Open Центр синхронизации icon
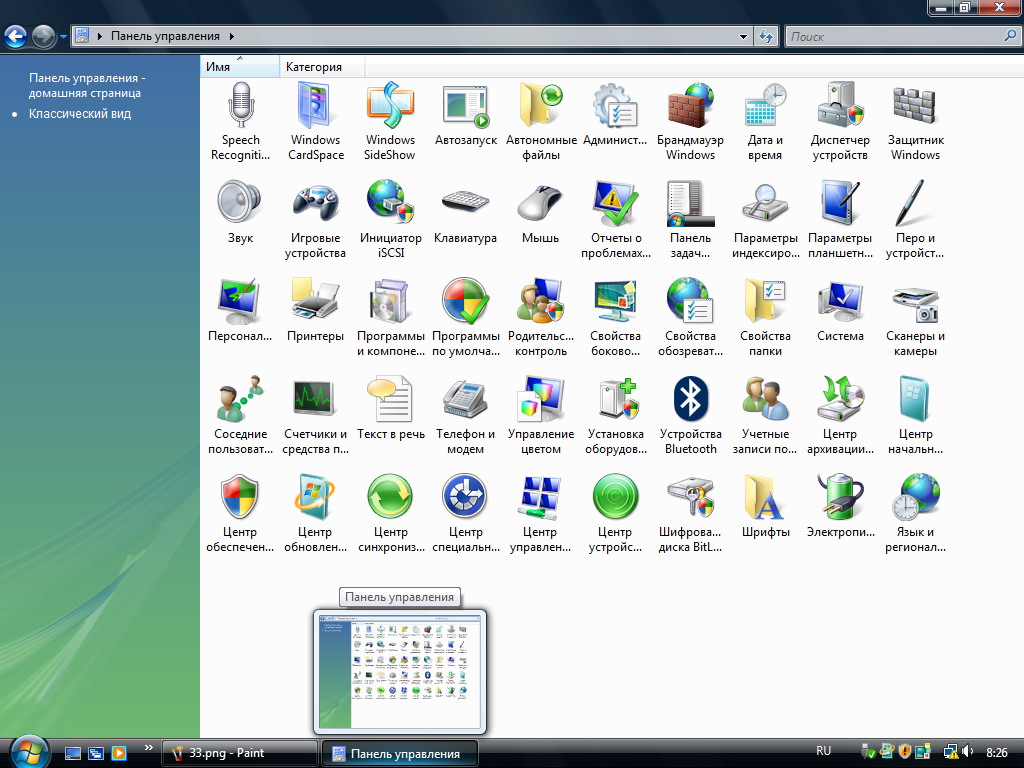 point(390,497)
